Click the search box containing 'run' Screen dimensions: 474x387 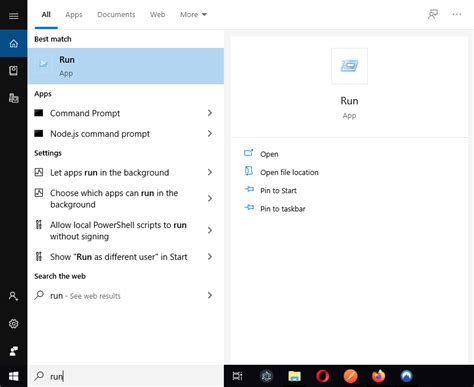coord(126,376)
